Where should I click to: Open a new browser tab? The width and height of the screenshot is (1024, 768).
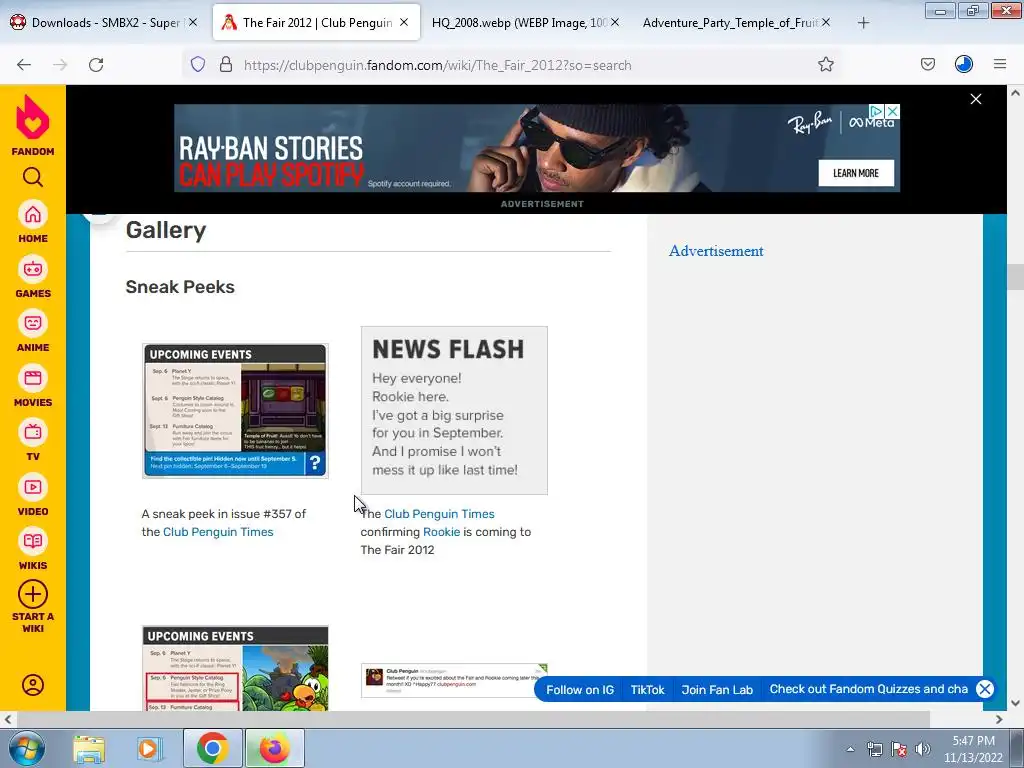tap(863, 23)
